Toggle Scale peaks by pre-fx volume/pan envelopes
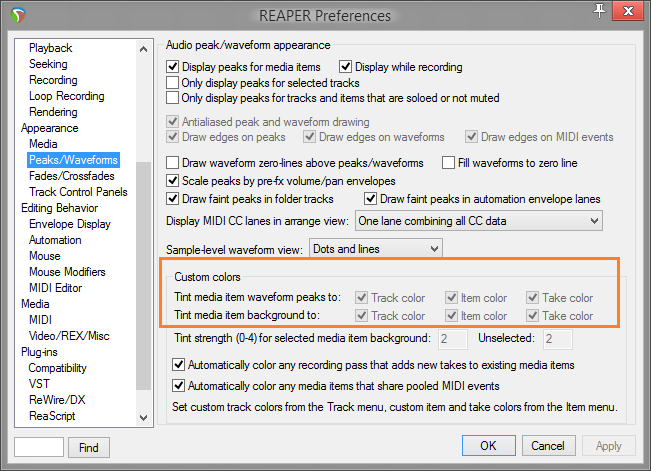 click(173, 181)
